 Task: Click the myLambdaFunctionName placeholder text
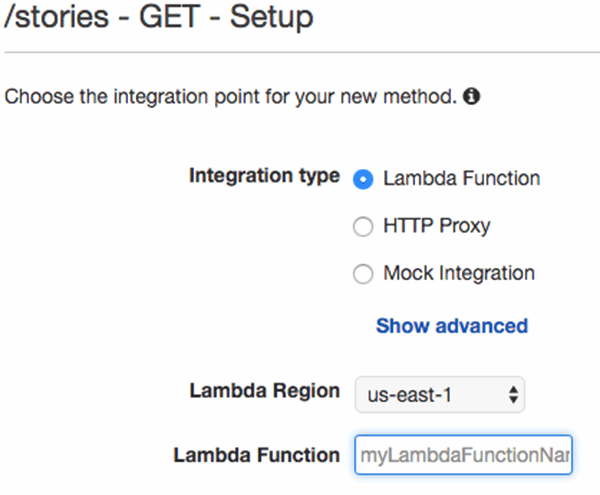tap(464, 456)
